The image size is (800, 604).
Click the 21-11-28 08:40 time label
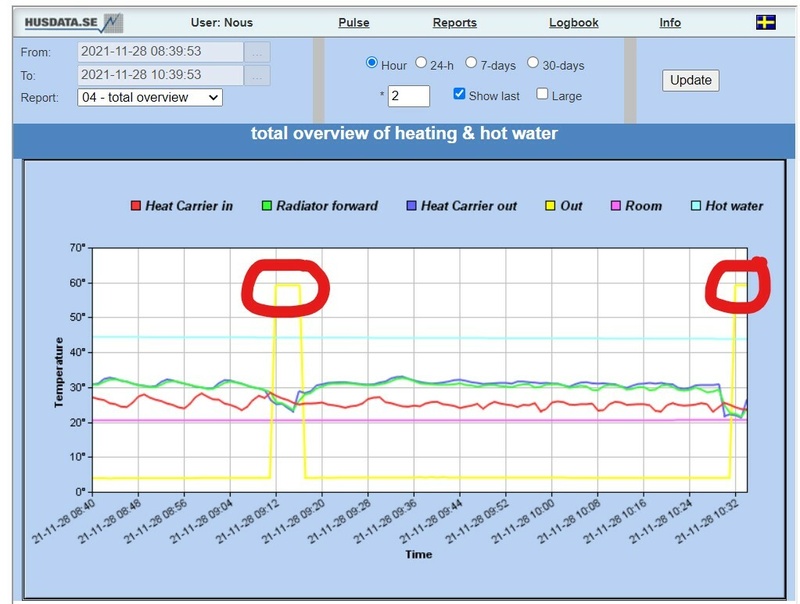pyautogui.click(x=64, y=520)
